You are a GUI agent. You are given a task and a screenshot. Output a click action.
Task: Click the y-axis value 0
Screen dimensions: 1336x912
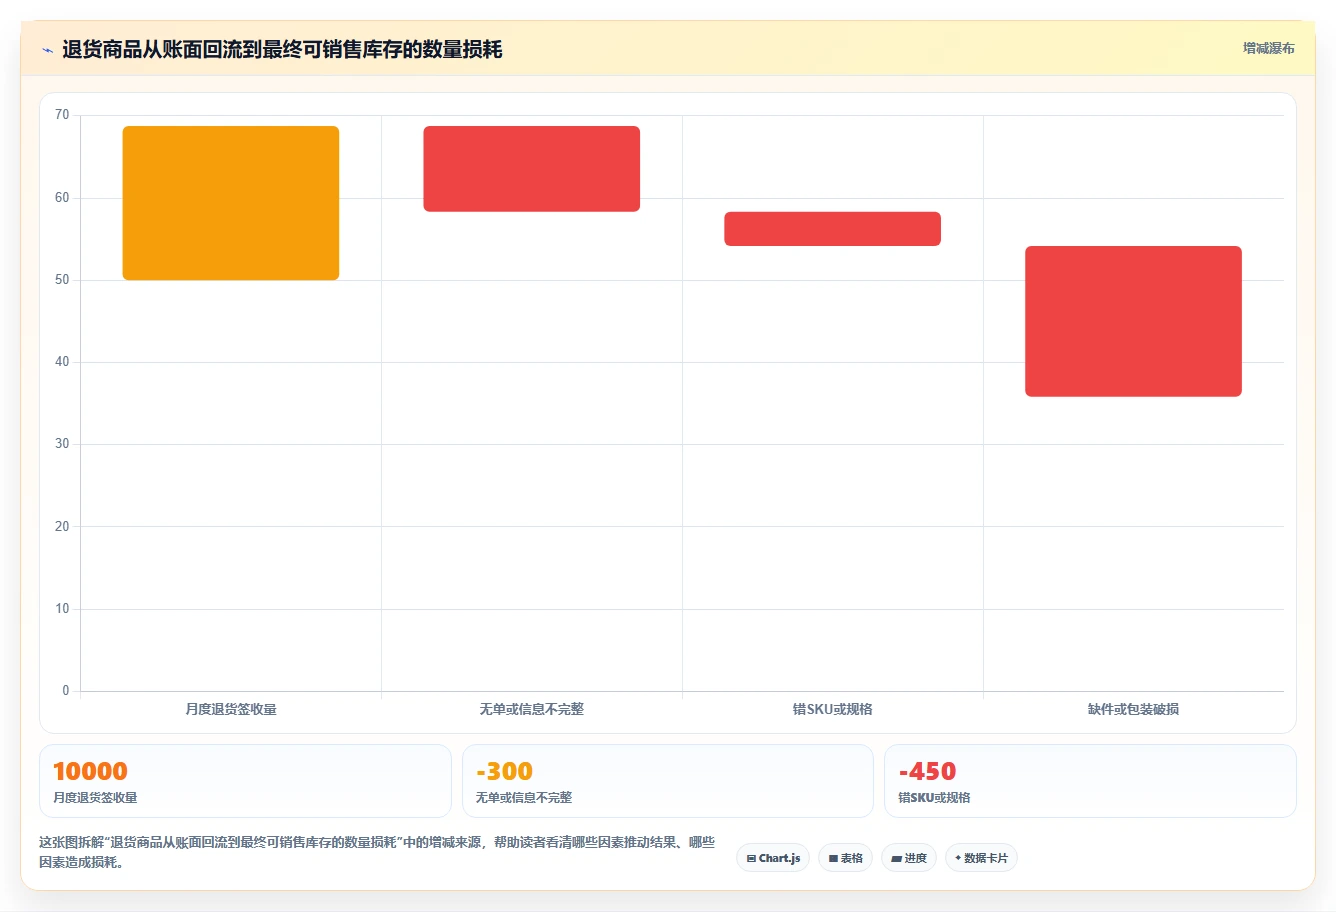66,691
